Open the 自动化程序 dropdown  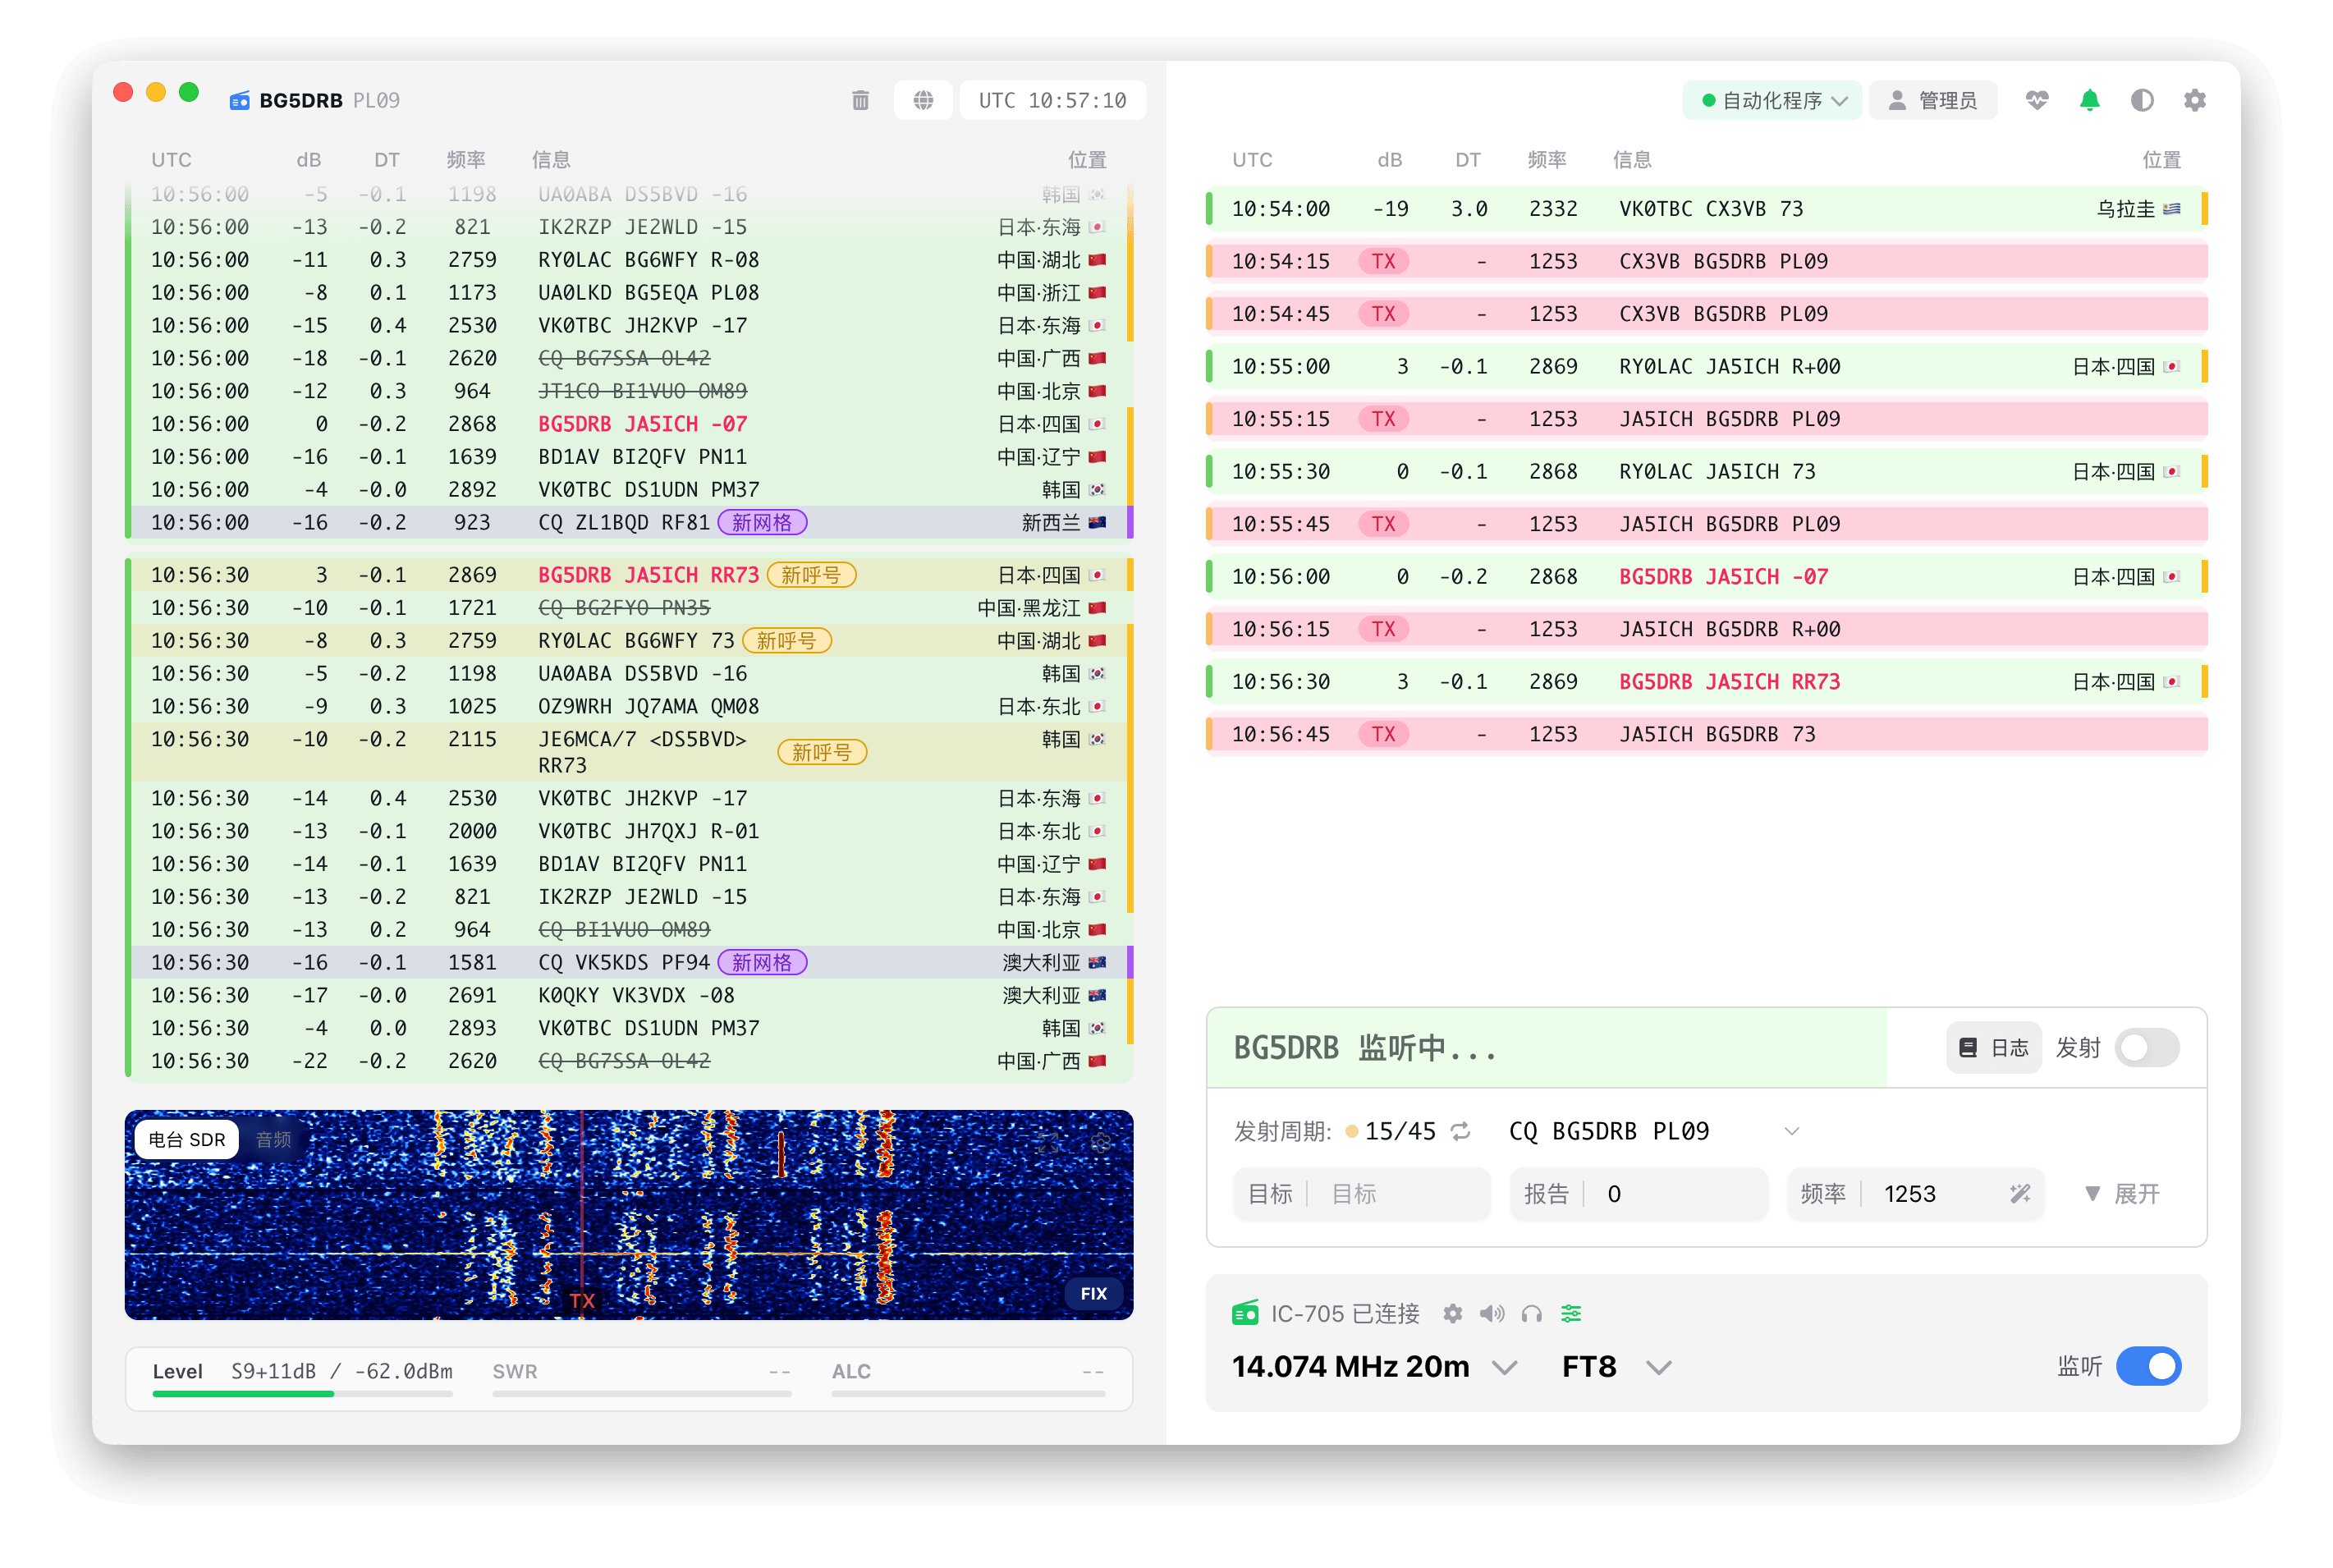1772,100
